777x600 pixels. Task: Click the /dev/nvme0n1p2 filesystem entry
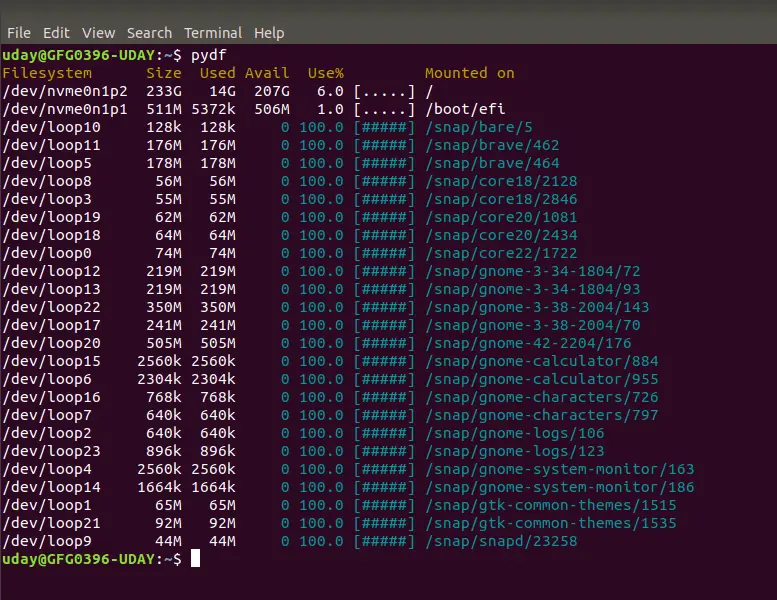[x=65, y=92]
